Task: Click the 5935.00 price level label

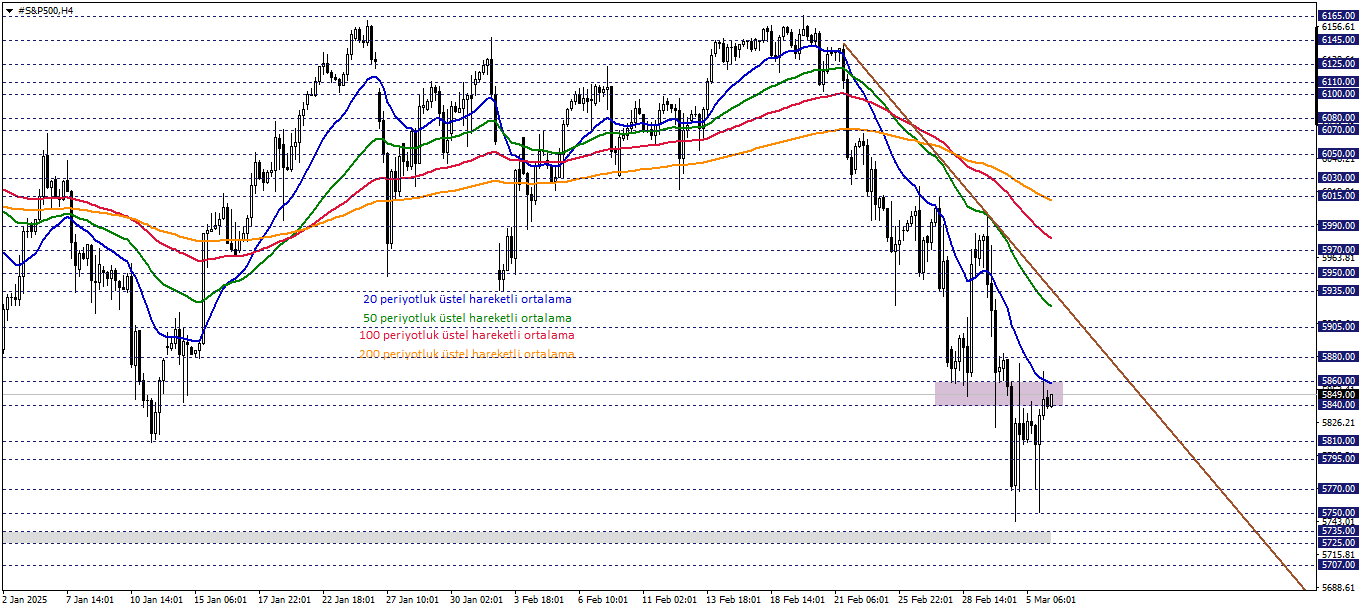Action: click(x=1338, y=291)
